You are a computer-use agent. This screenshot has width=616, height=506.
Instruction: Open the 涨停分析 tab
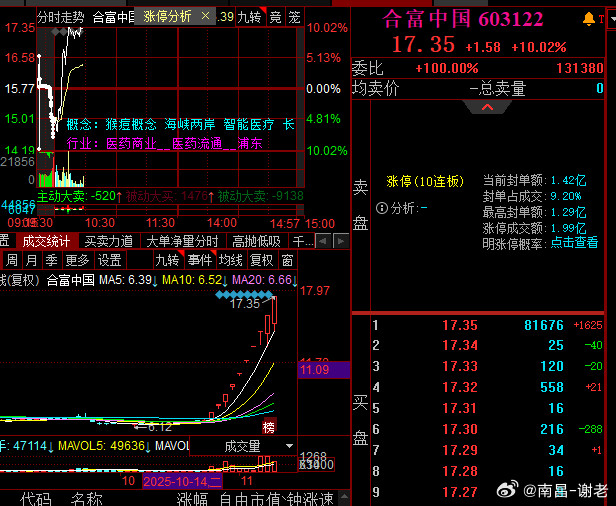click(x=167, y=16)
